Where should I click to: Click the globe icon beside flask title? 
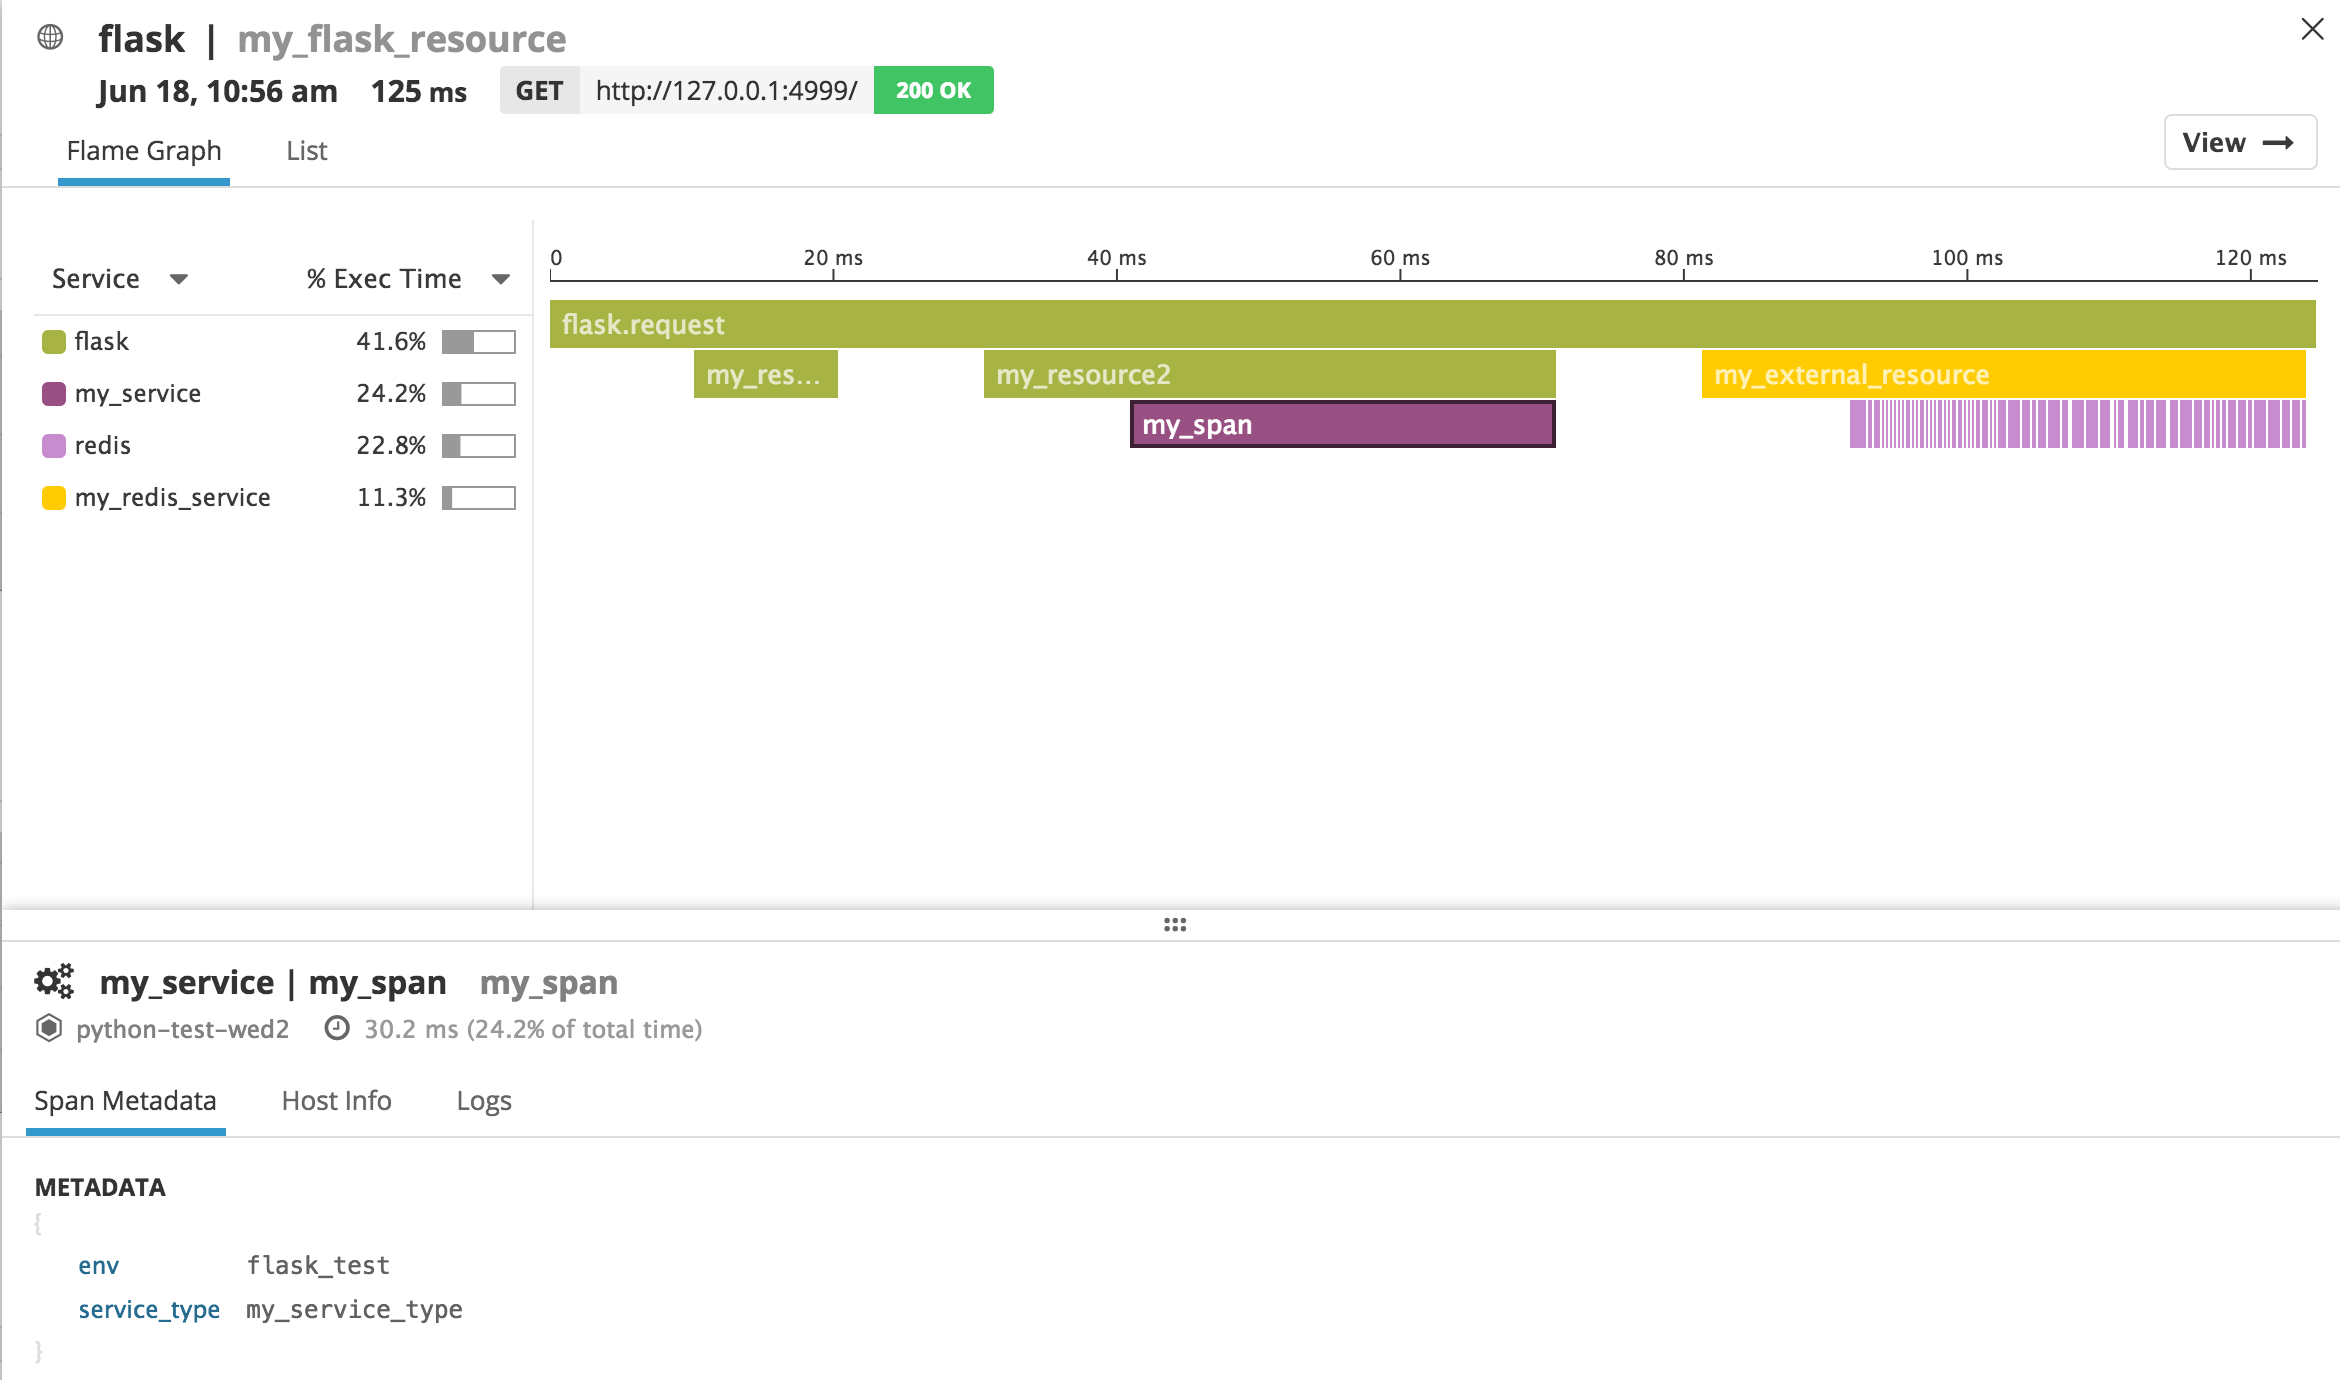(x=50, y=38)
